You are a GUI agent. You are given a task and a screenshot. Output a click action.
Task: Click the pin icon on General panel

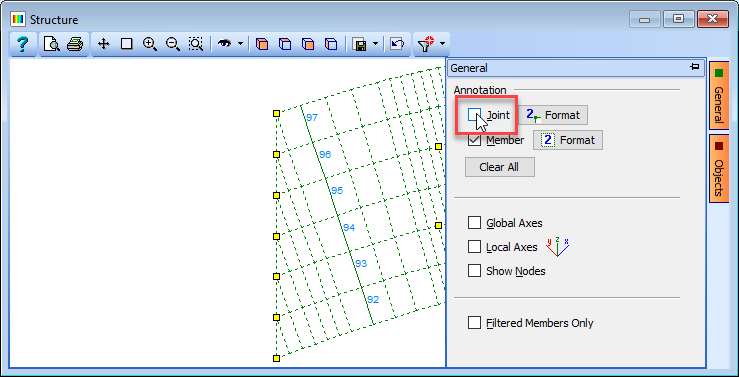(694, 67)
